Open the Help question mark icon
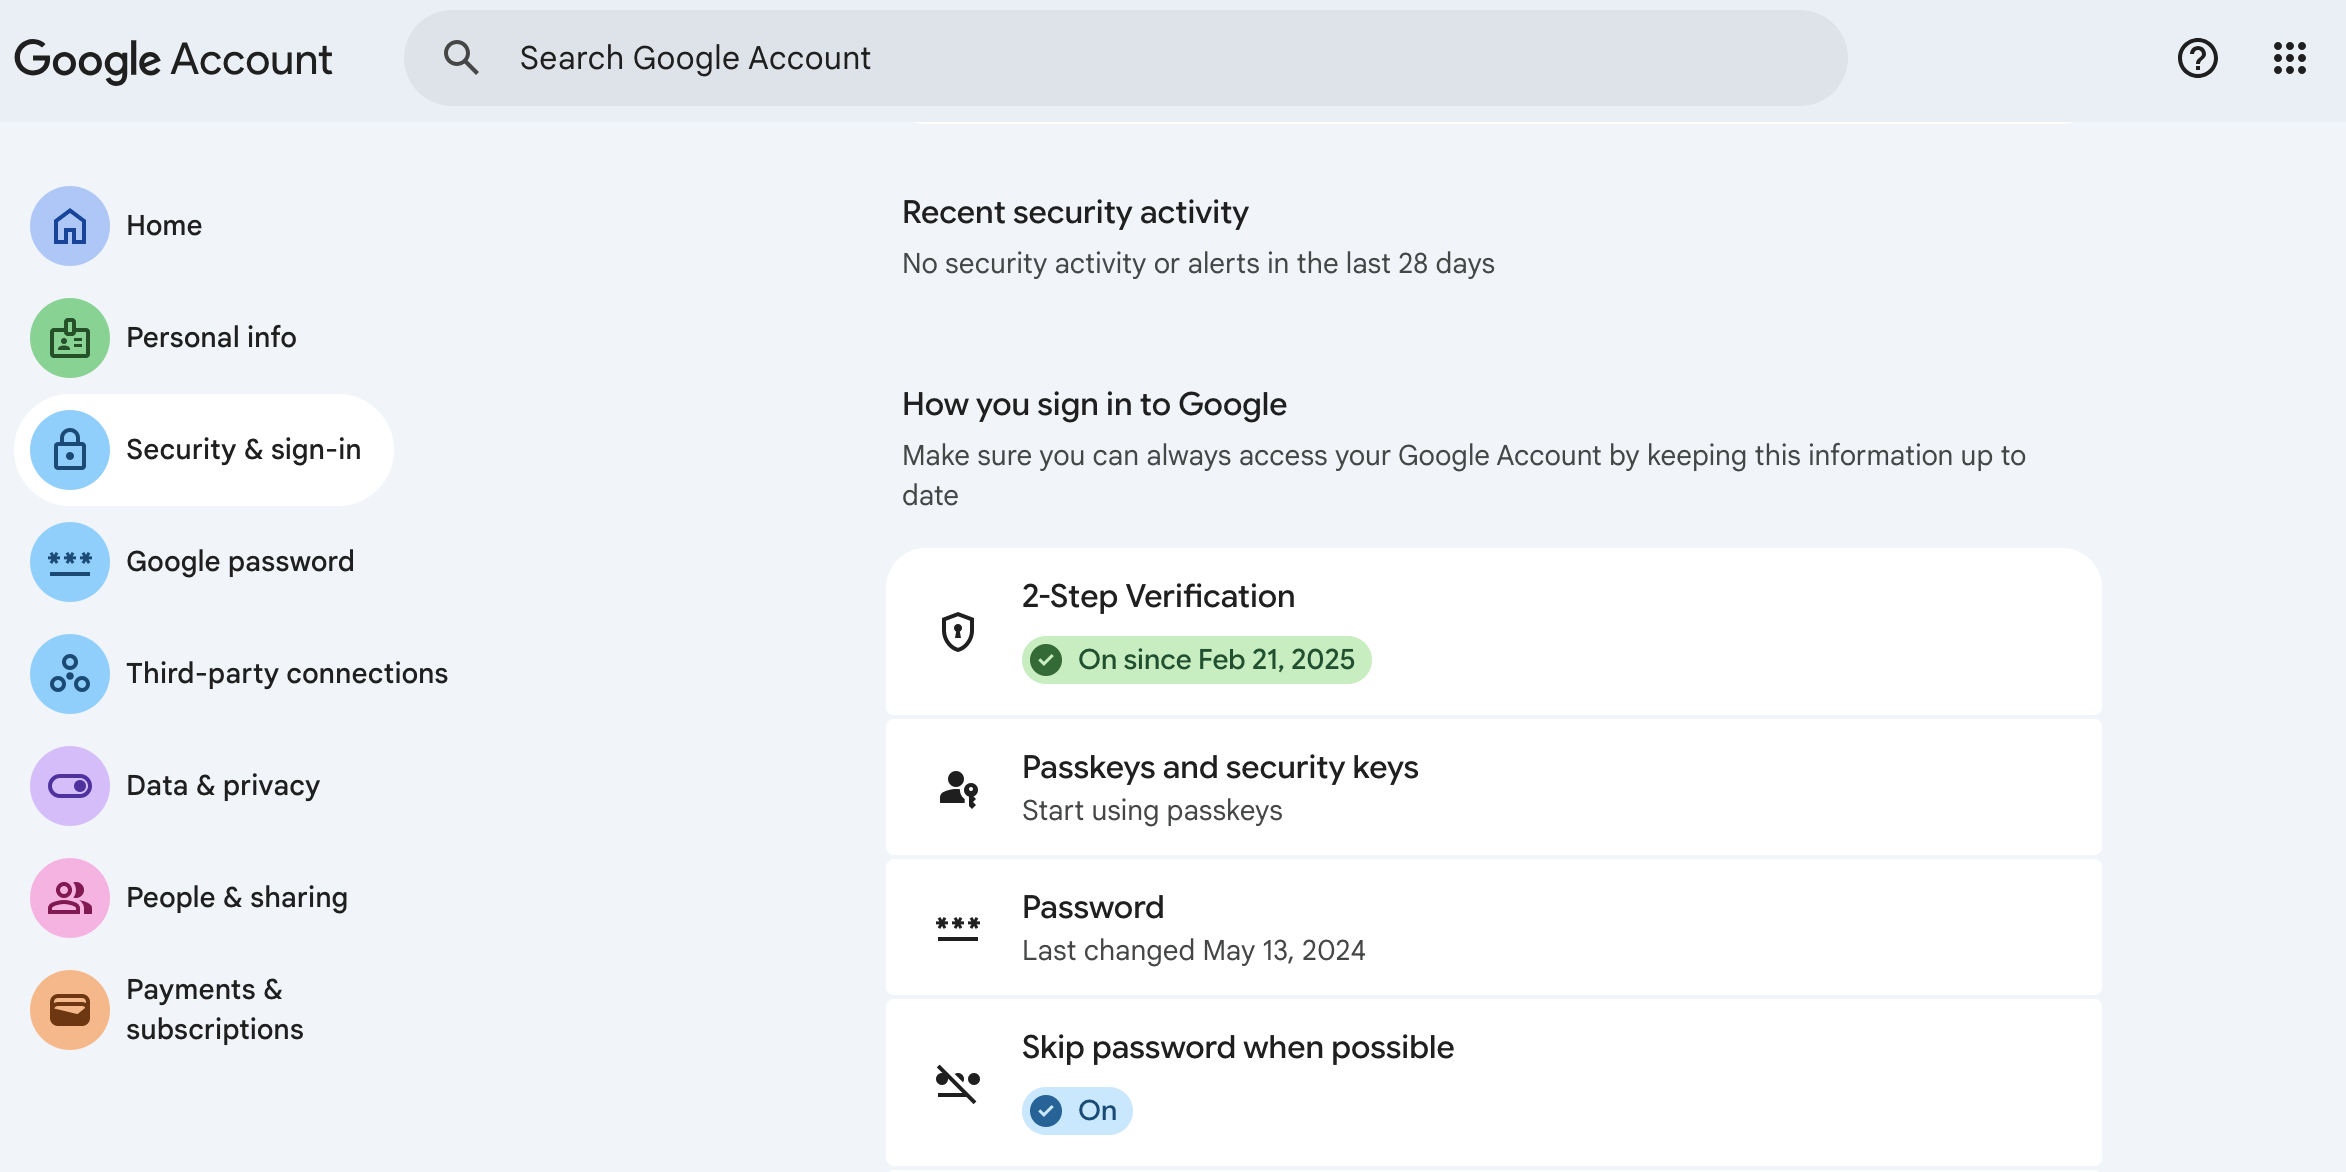The image size is (2346, 1172). pyautogui.click(x=2197, y=58)
